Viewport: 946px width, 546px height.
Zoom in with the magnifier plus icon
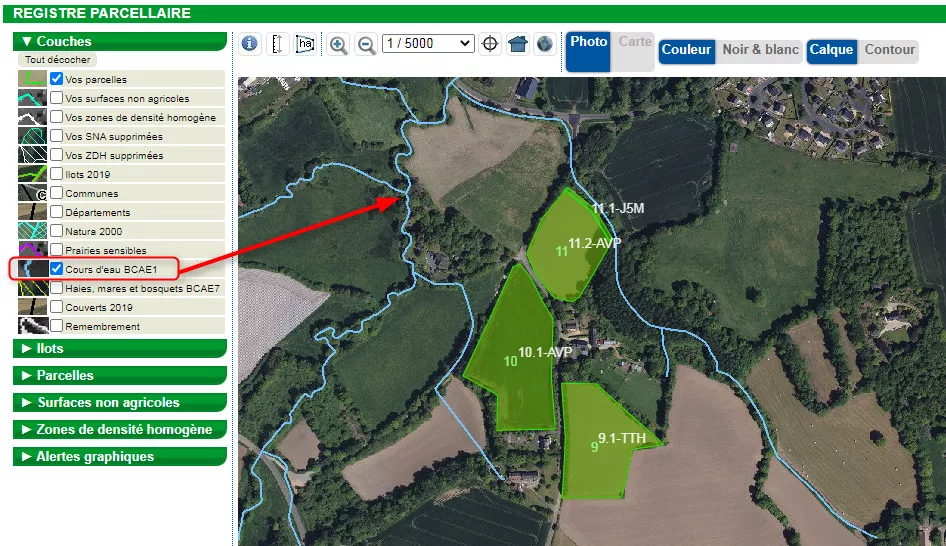click(339, 44)
